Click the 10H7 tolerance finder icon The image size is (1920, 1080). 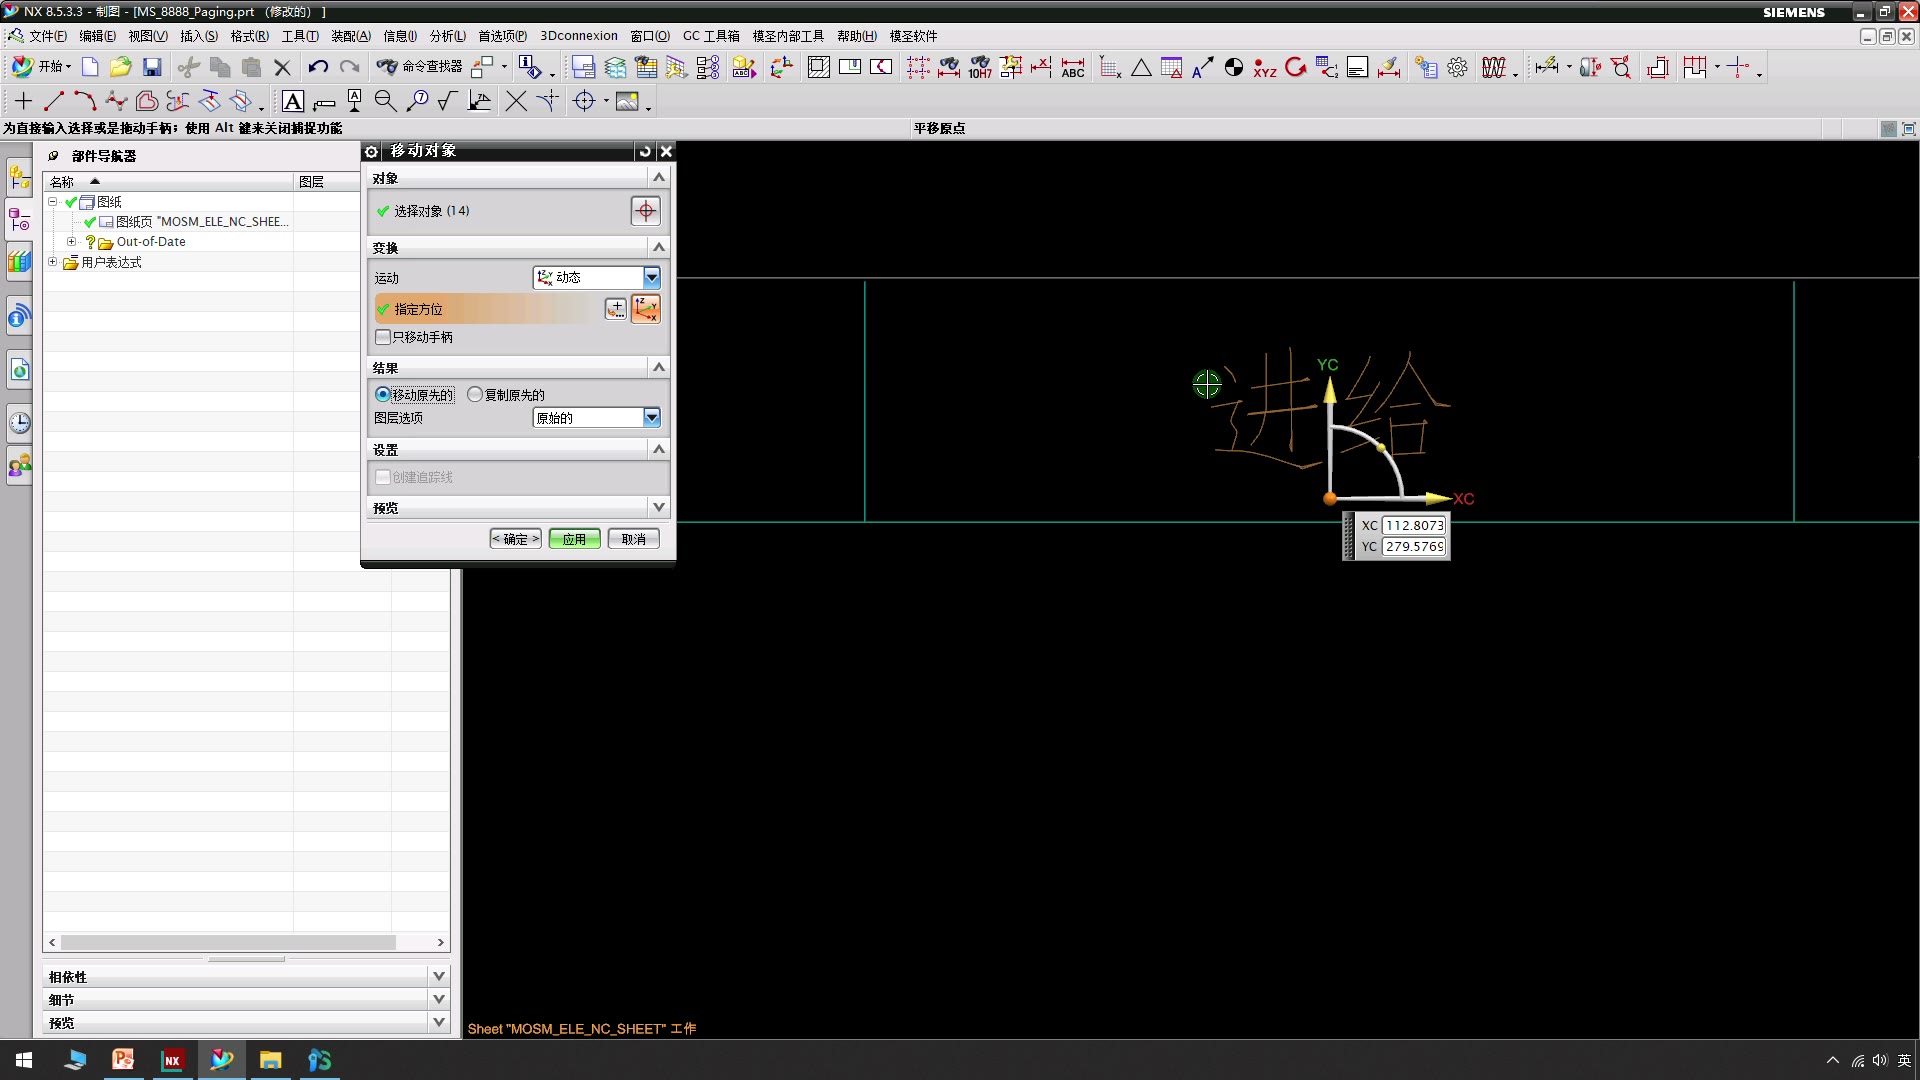click(x=980, y=67)
